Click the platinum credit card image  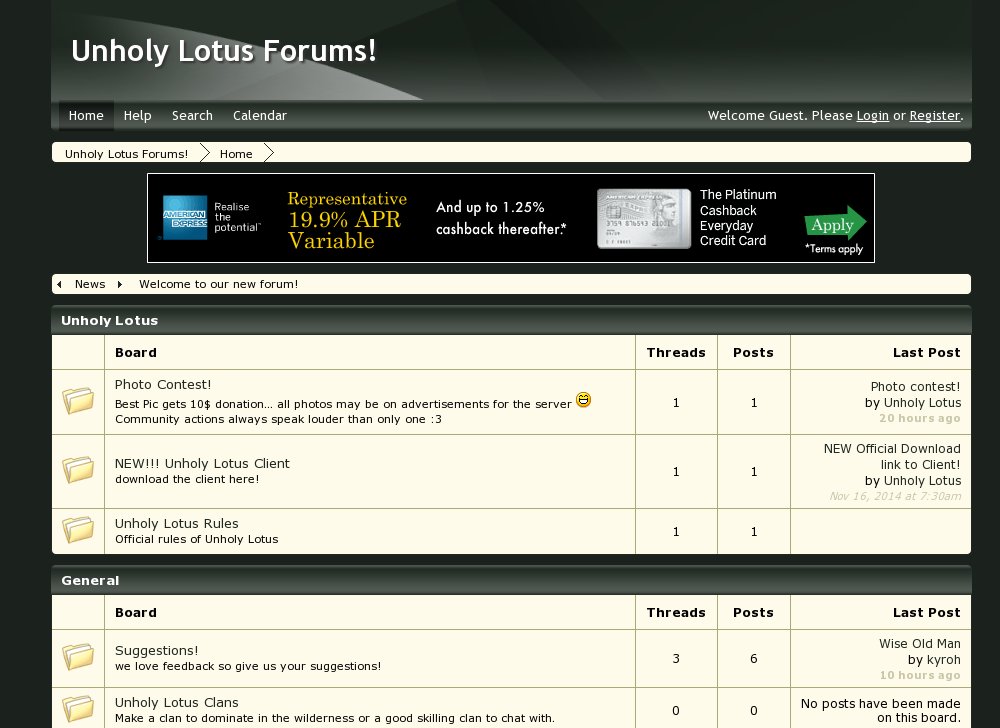[x=644, y=218]
